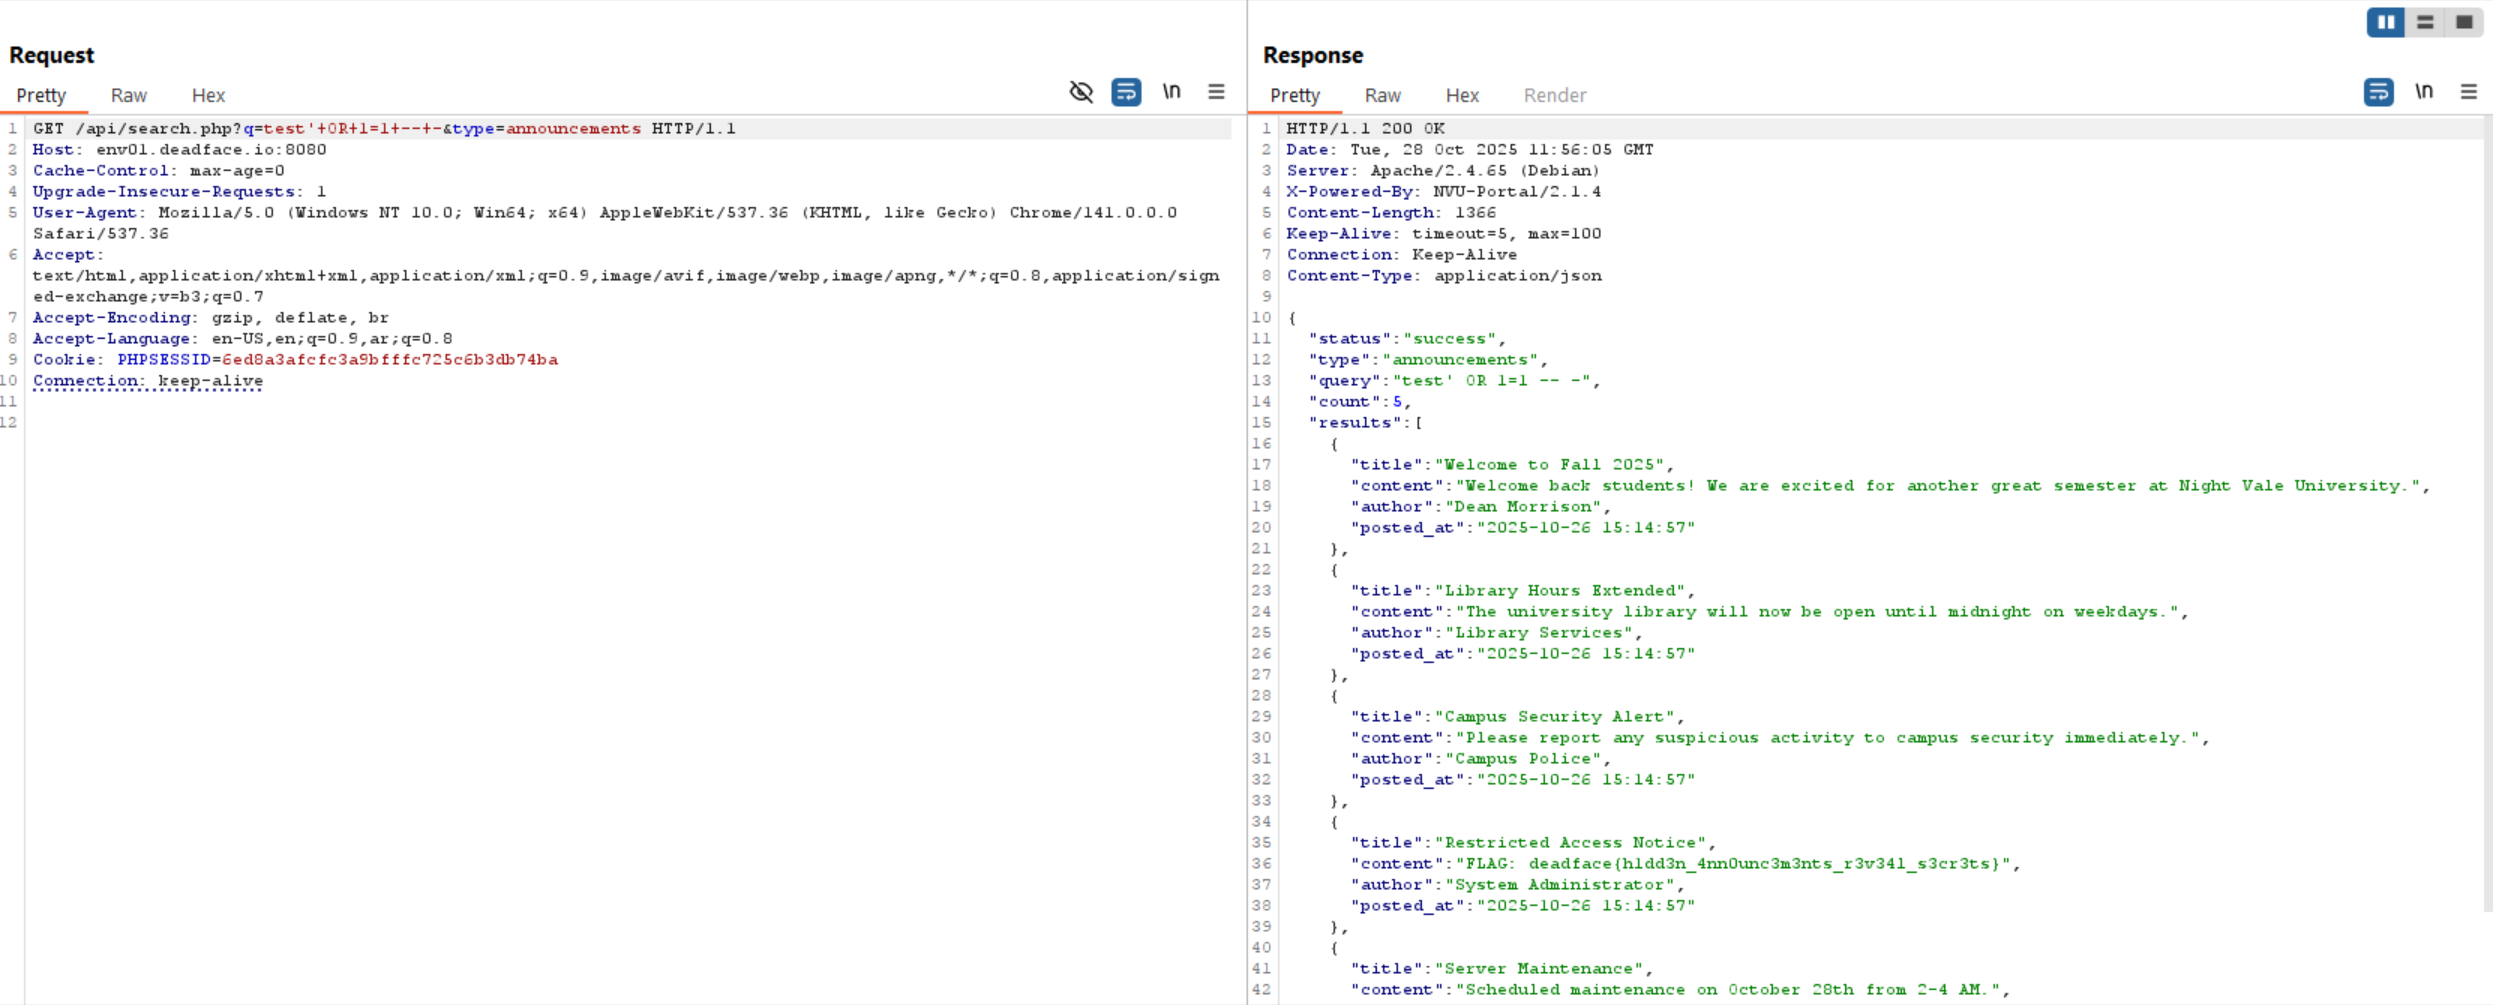Show non-printable characters in the Request pane
Screen dimensions: 2493x1005
pos(1172,91)
